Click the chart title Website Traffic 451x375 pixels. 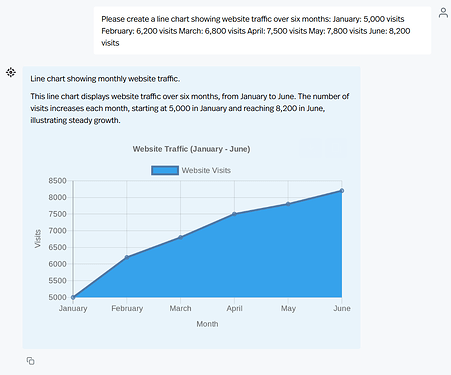point(191,149)
